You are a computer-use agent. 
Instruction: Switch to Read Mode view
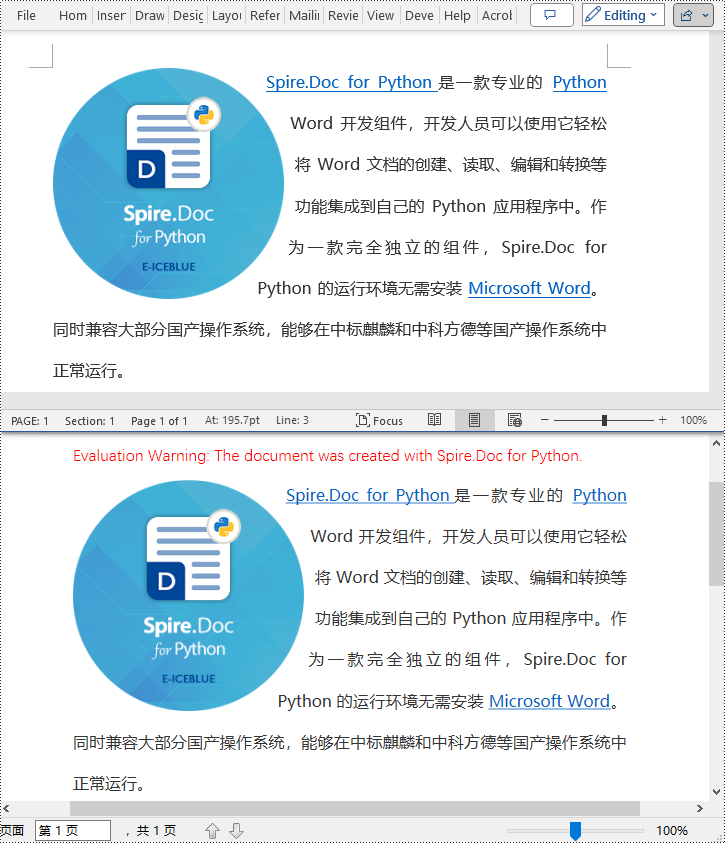[x=434, y=420]
